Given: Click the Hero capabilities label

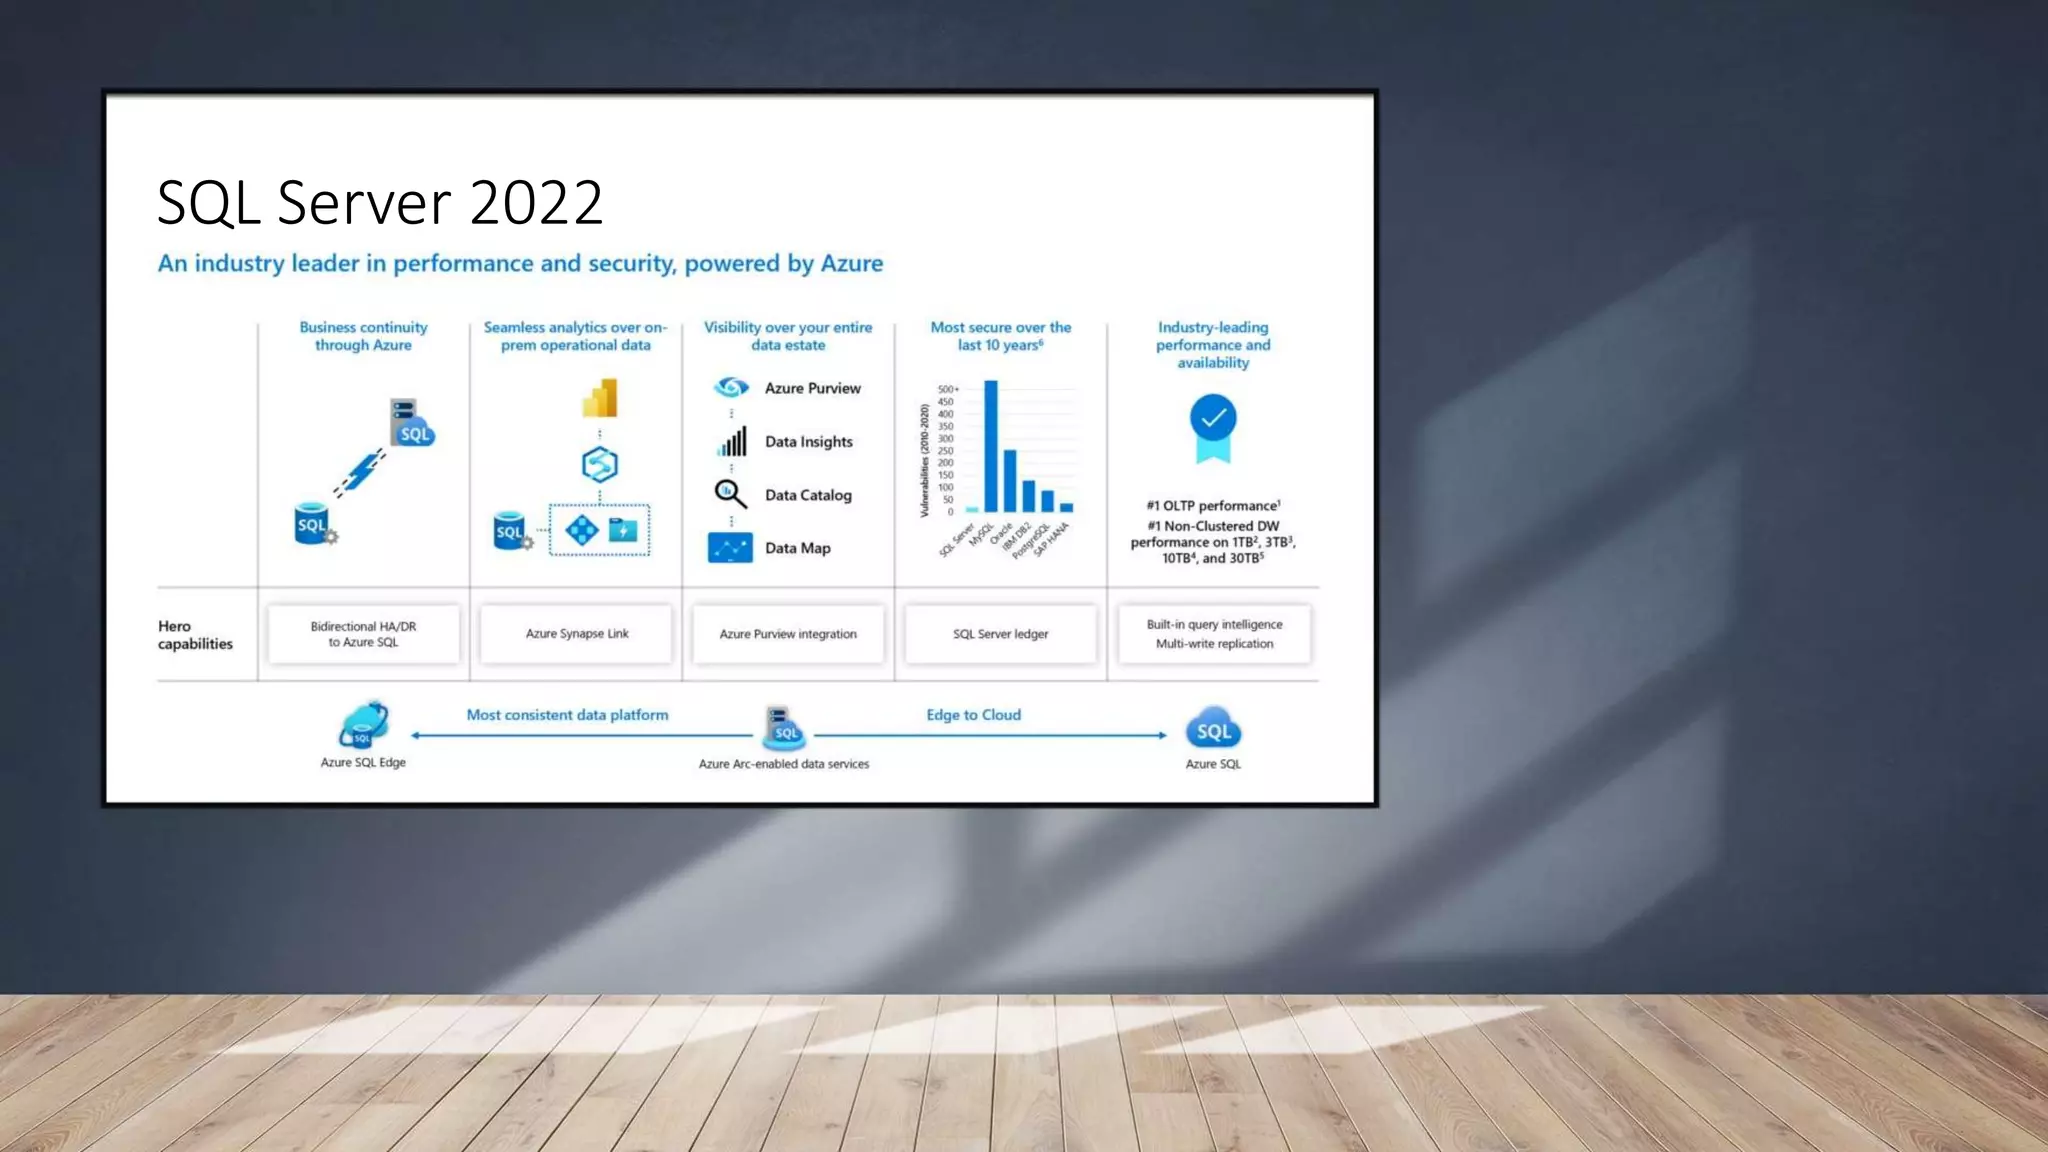Looking at the screenshot, I should click(195, 635).
